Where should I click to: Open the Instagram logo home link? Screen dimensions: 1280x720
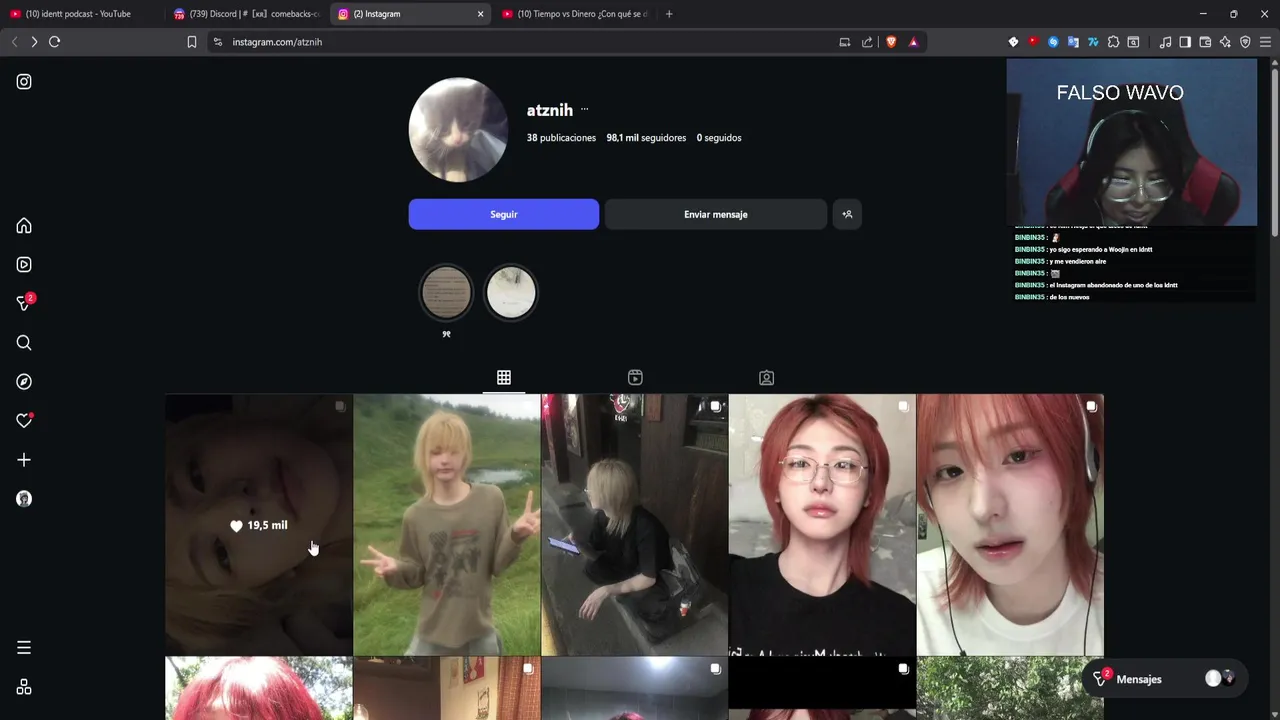[x=24, y=82]
